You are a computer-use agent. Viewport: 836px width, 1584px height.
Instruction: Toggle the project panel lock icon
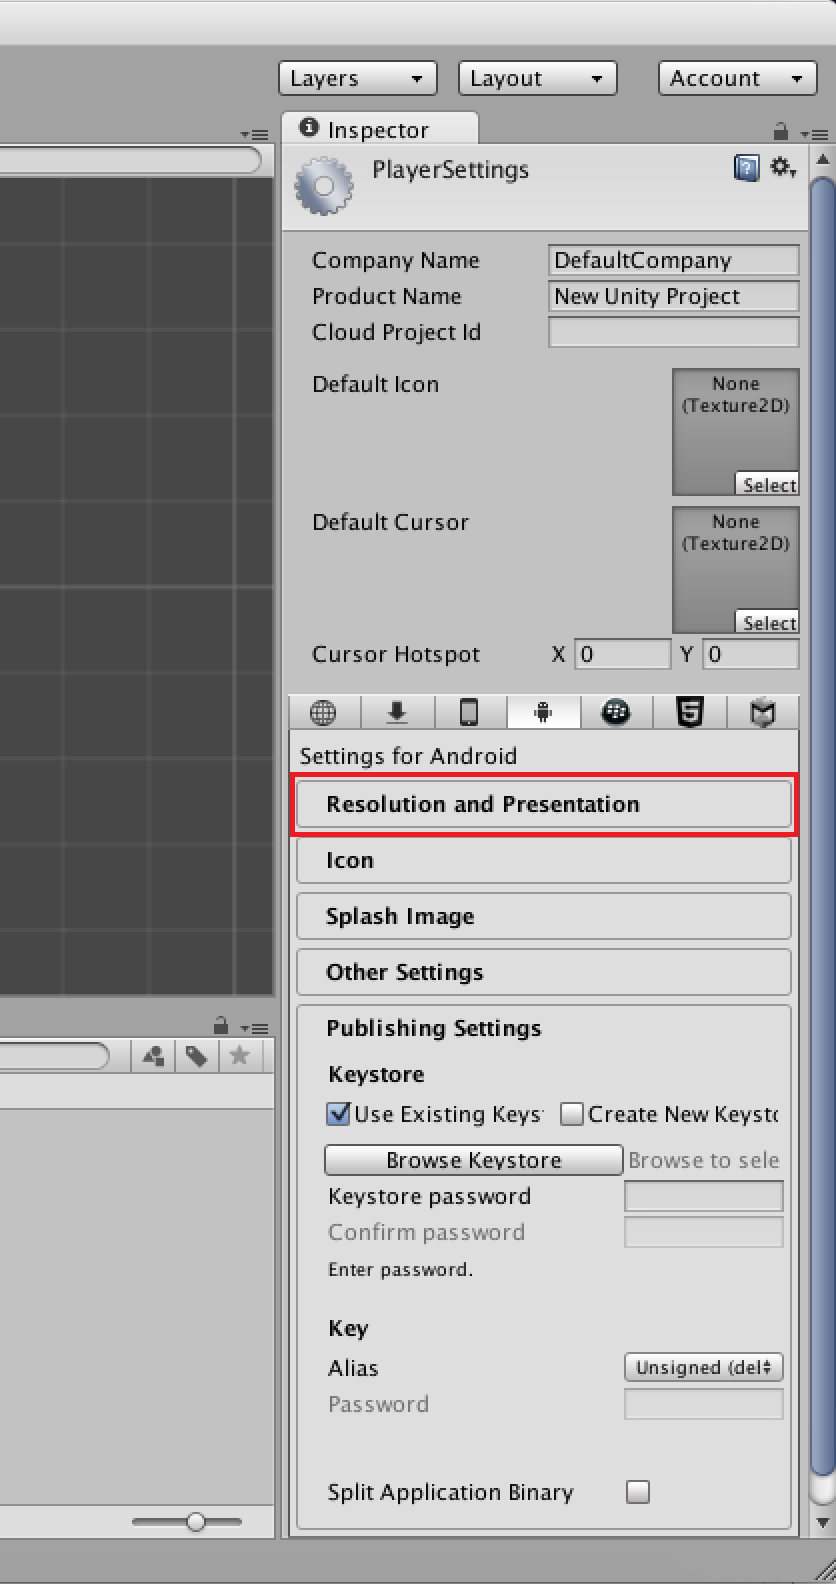[x=221, y=1025]
